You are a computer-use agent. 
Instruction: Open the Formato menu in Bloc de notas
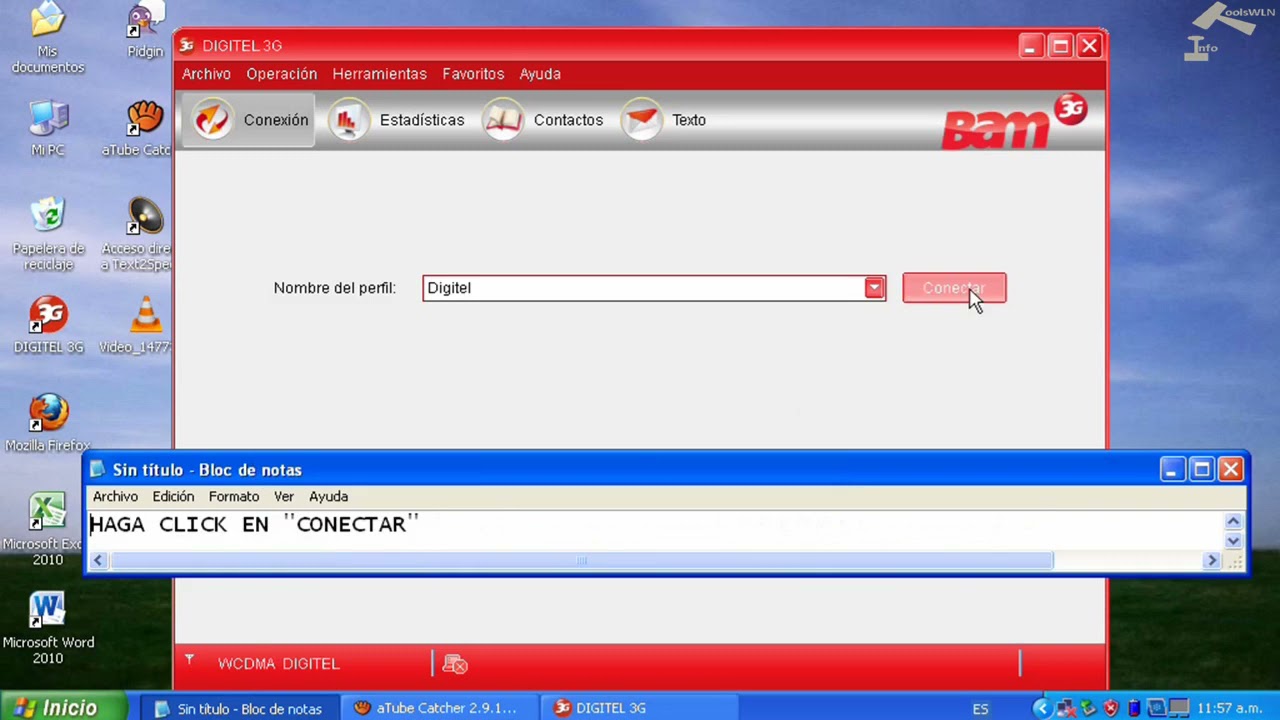234,496
